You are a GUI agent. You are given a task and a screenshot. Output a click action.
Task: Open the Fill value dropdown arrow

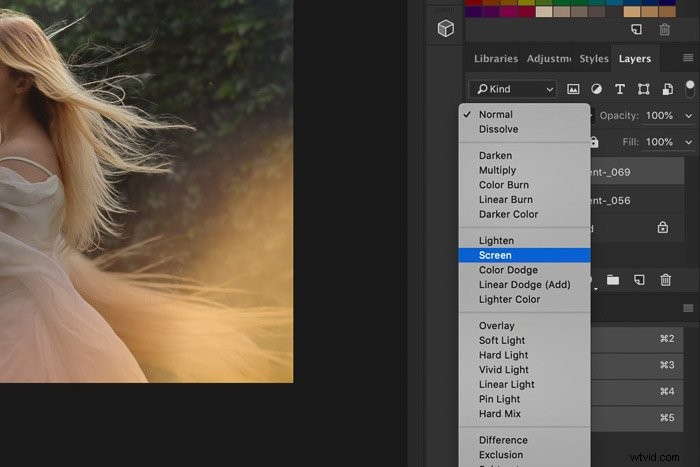point(688,142)
